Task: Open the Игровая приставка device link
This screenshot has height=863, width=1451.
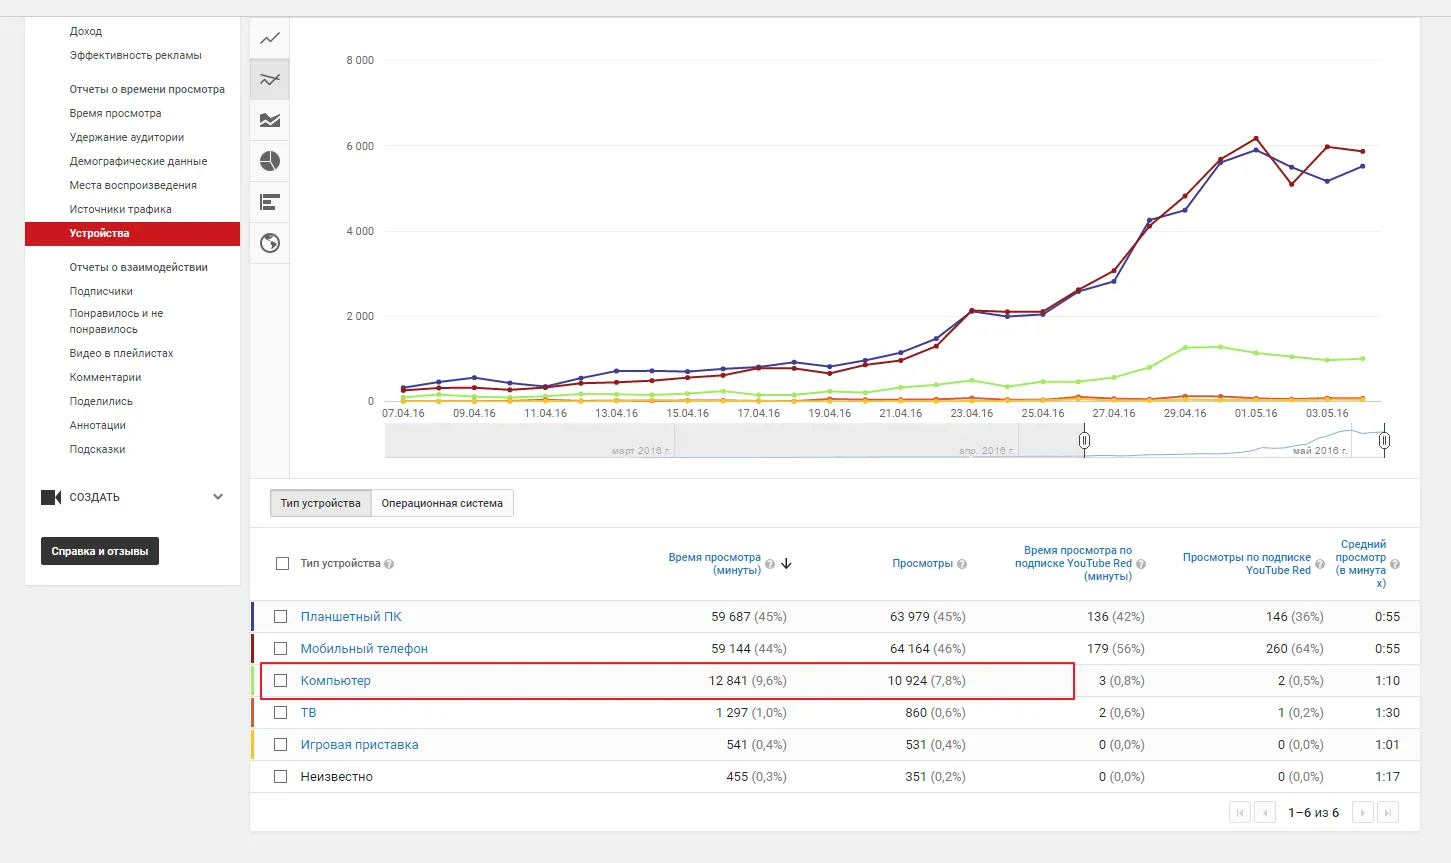Action: pyautogui.click(x=360, y=745)
